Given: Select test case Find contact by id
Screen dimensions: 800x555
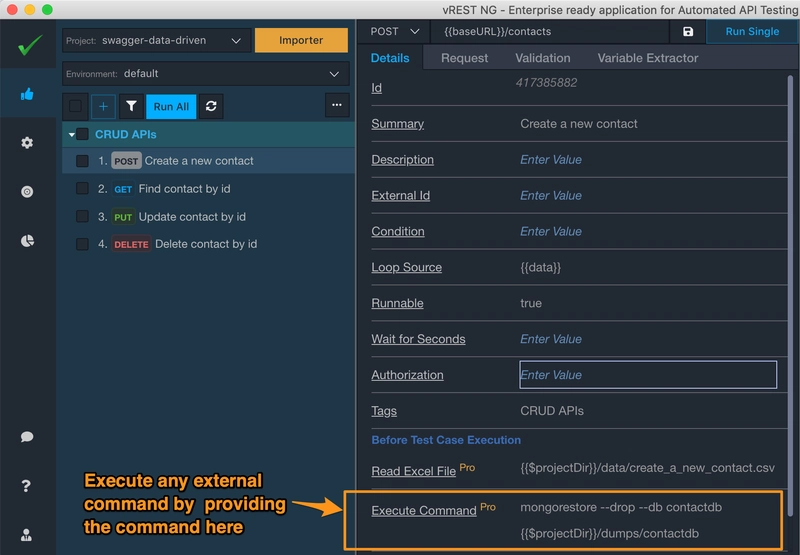Looking at the screenshot, I should [184, 189].
